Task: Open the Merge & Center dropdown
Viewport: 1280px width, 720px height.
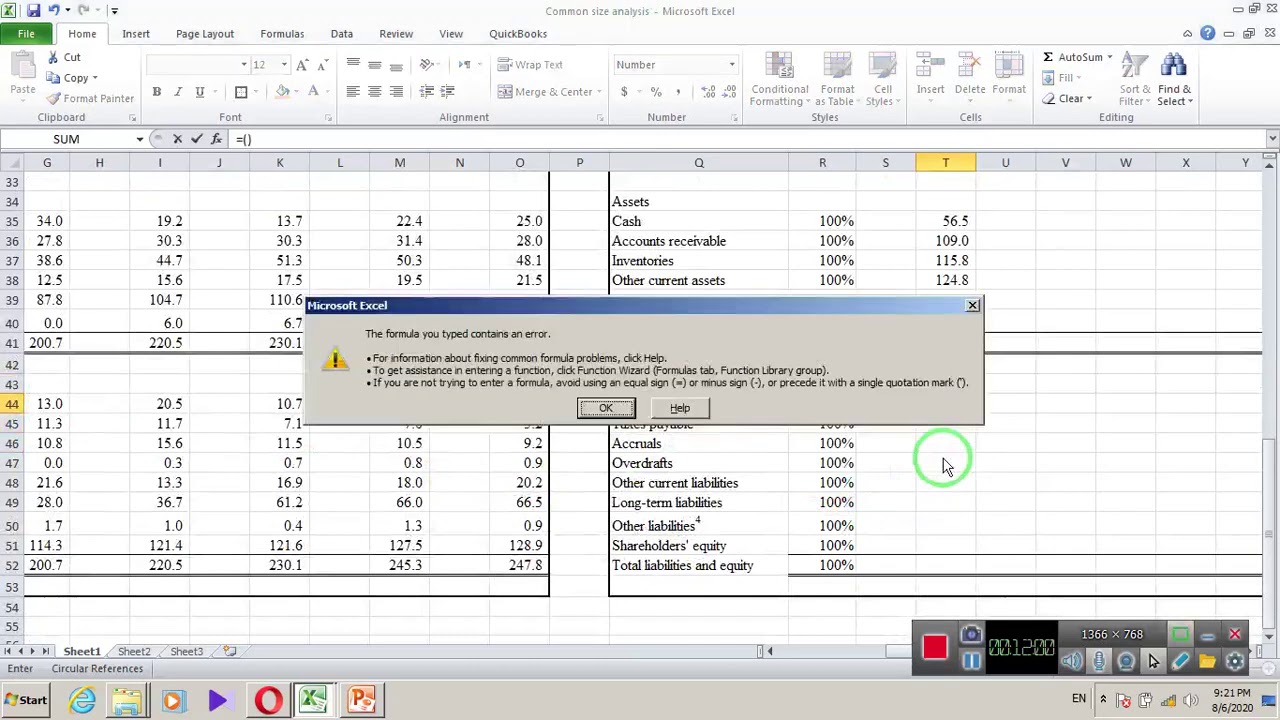Action: click(x=599, y=92)
